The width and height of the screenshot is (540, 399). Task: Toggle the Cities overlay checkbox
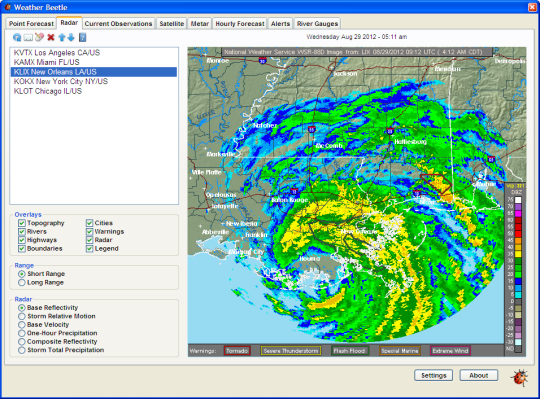(x=90, y=223)
